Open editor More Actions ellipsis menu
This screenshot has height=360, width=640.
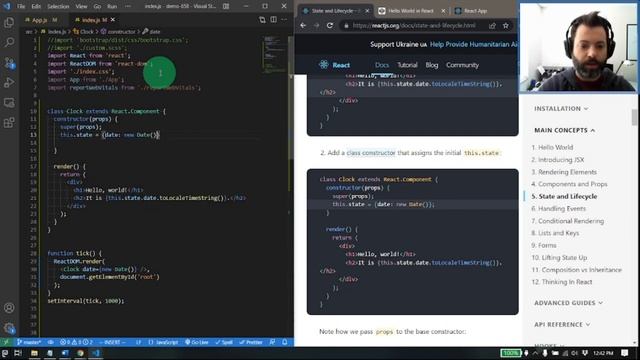coord(284,20)
